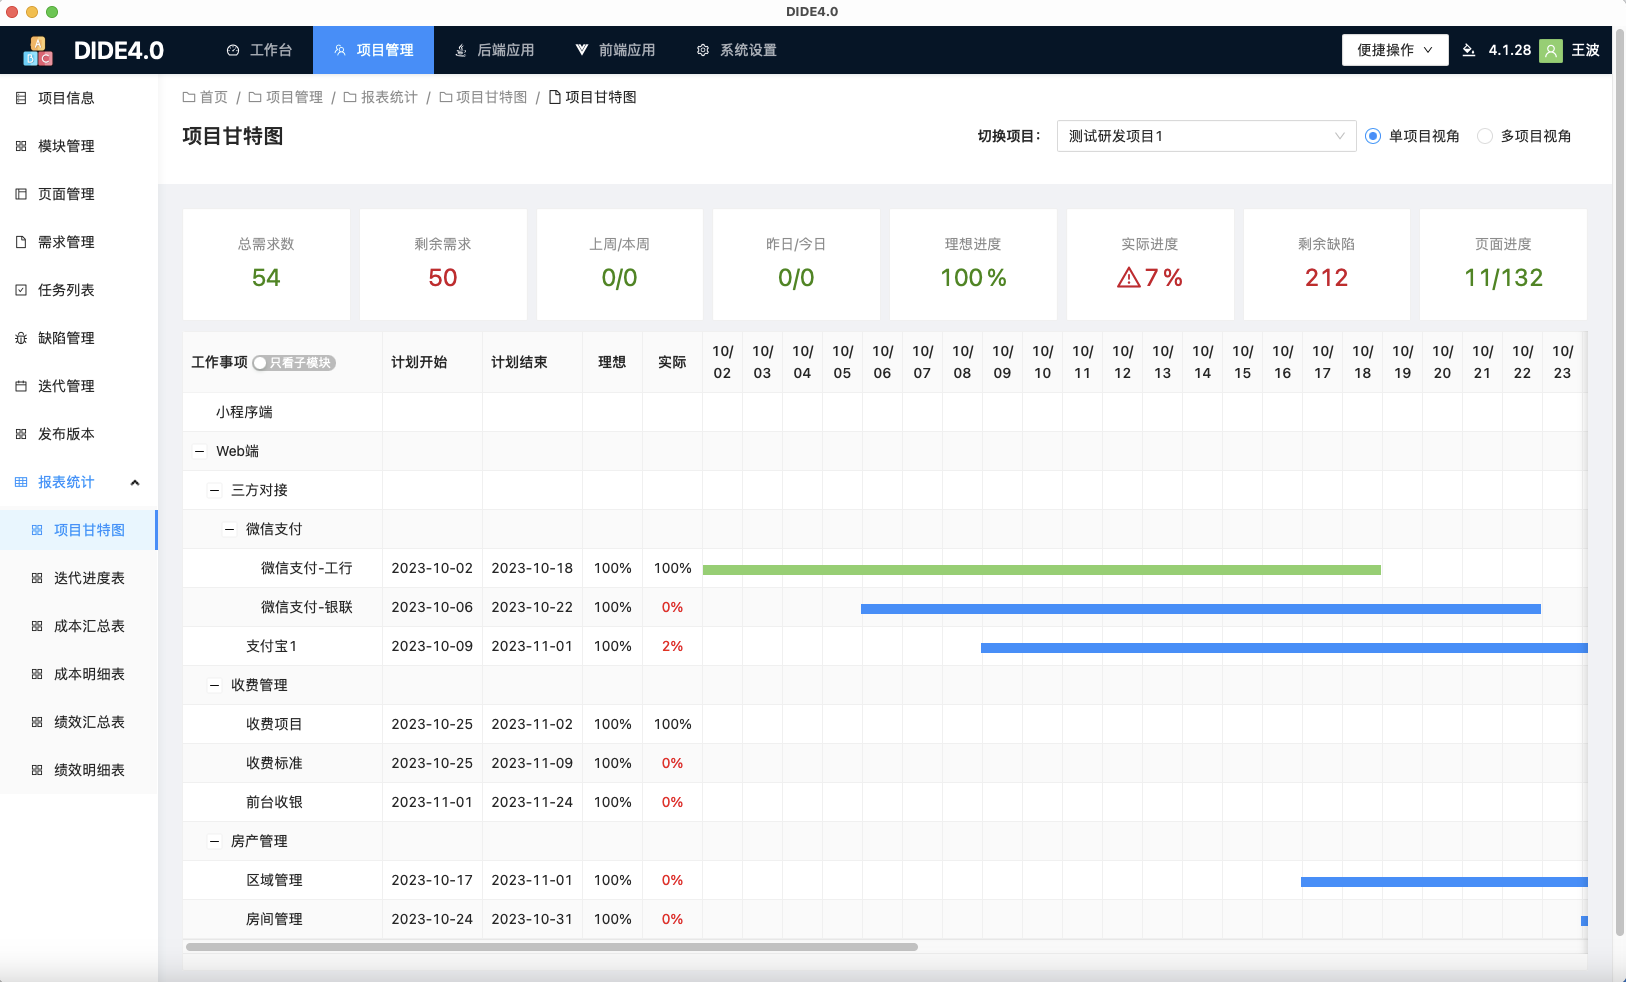
Task: Collapse the 收费管理 tree node
Action: [x=214, y=686]
